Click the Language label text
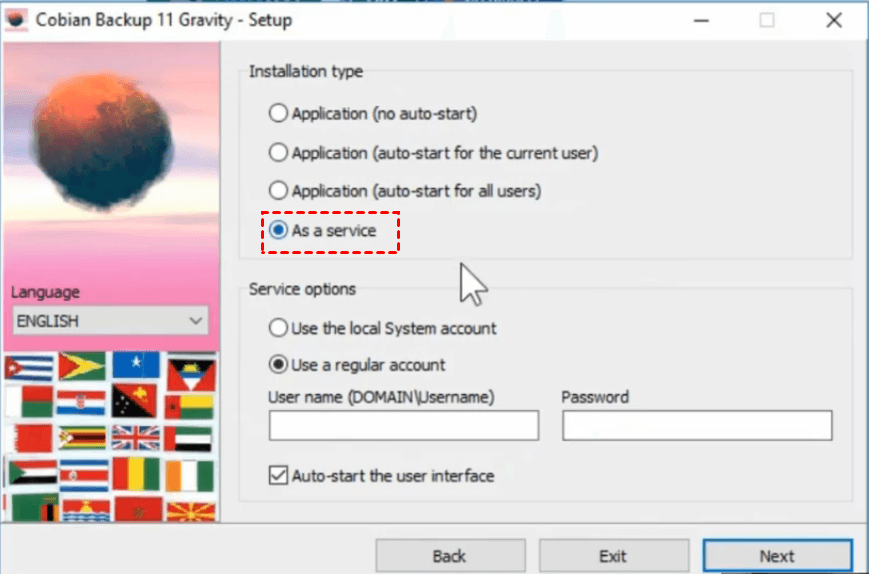Image resolution: width=869 pixels, height=574 pixels. coord(45,292)
